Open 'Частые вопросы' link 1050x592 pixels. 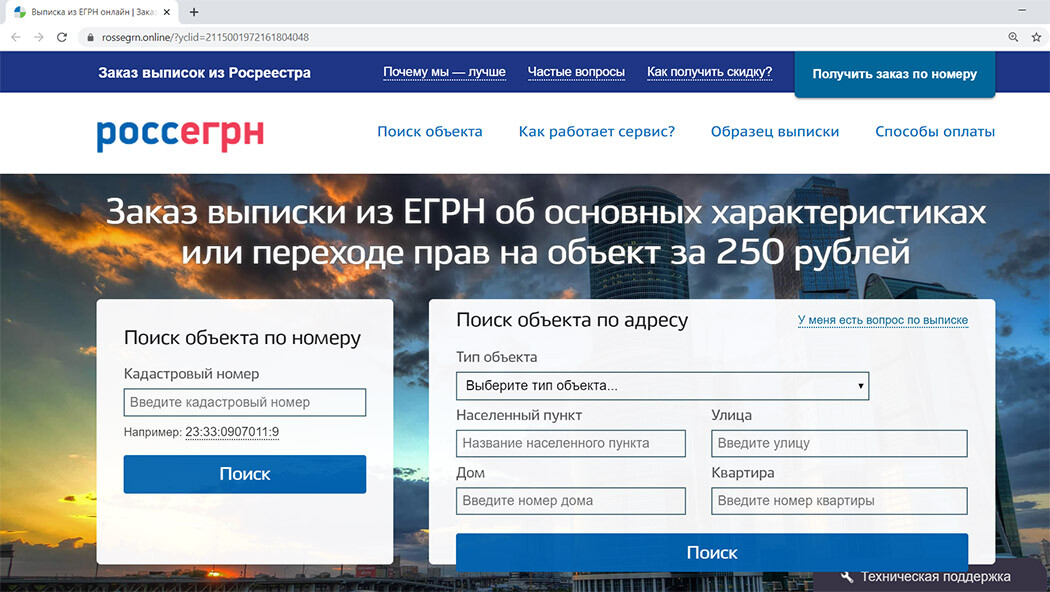pos(576,72)
